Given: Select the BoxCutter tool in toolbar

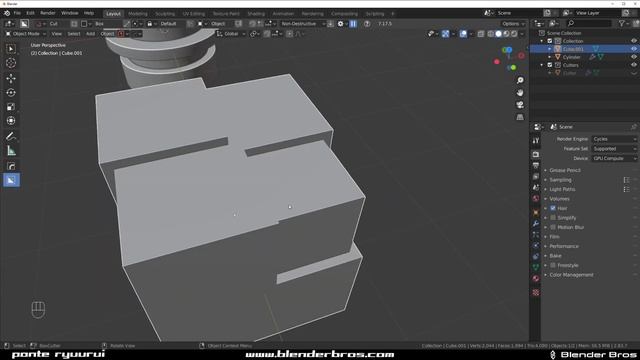Looking at the screenshot, I should 11,180.
